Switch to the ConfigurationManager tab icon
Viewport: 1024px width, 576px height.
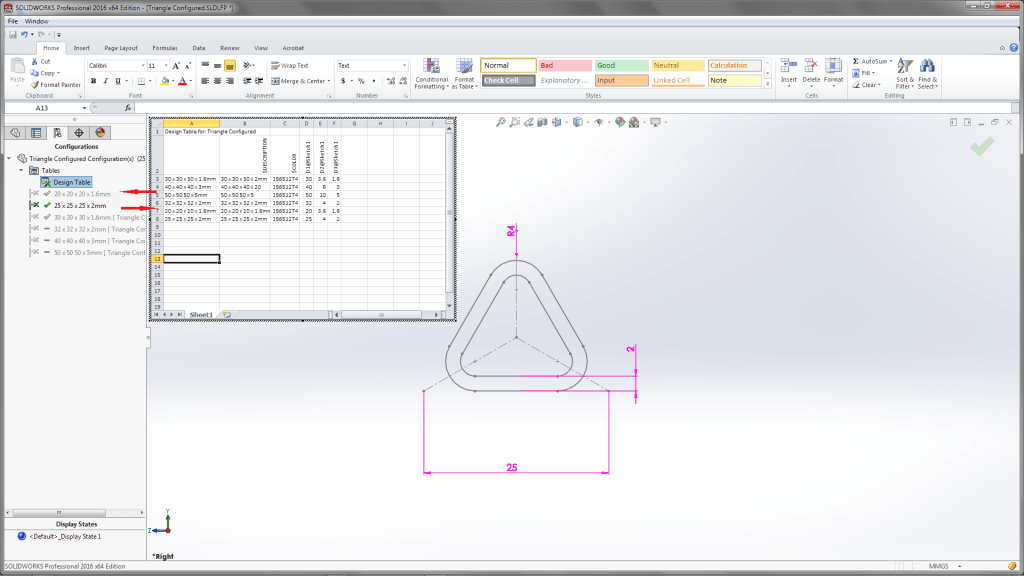57,131
